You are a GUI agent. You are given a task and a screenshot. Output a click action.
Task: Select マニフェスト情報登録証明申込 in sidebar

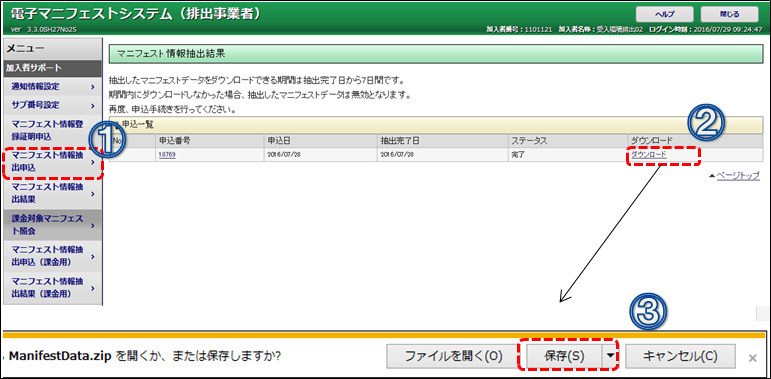click(52, 130)
